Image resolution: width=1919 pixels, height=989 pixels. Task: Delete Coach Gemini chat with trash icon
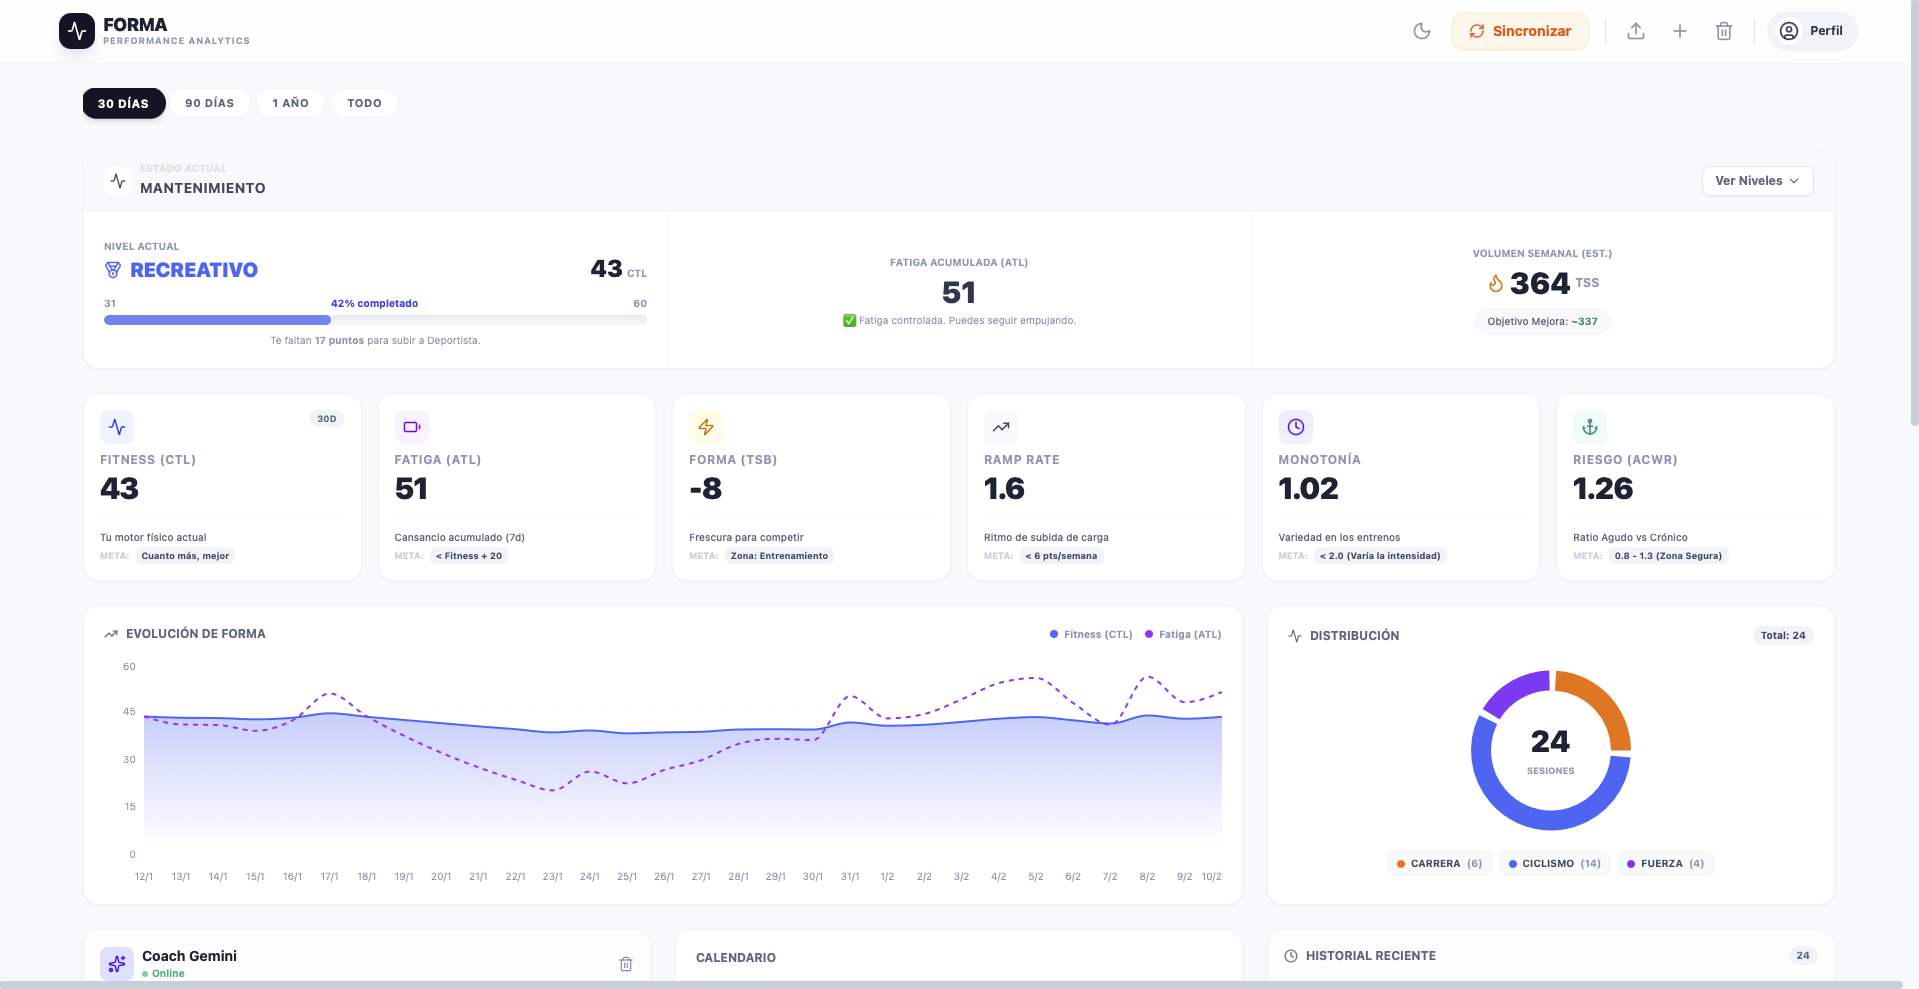[x=626, y=964]
